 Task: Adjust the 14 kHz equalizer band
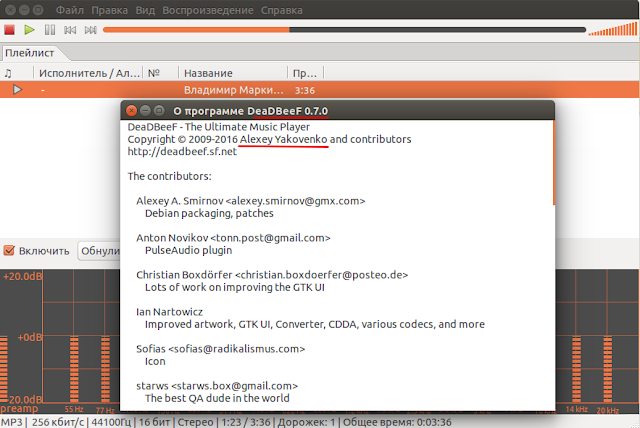pos(576,367)
